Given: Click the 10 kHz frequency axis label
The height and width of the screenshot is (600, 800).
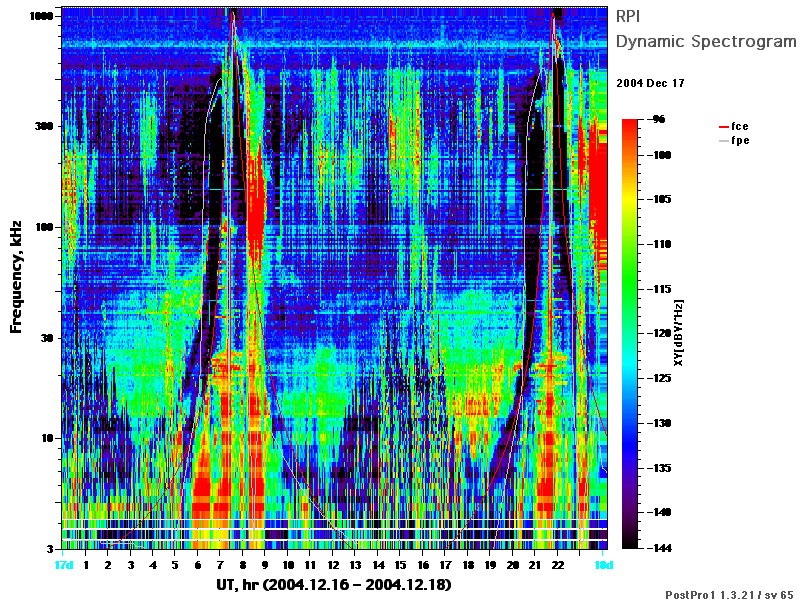Looking at the screenshot, I should pyautogui.click(x=47, y=438).
